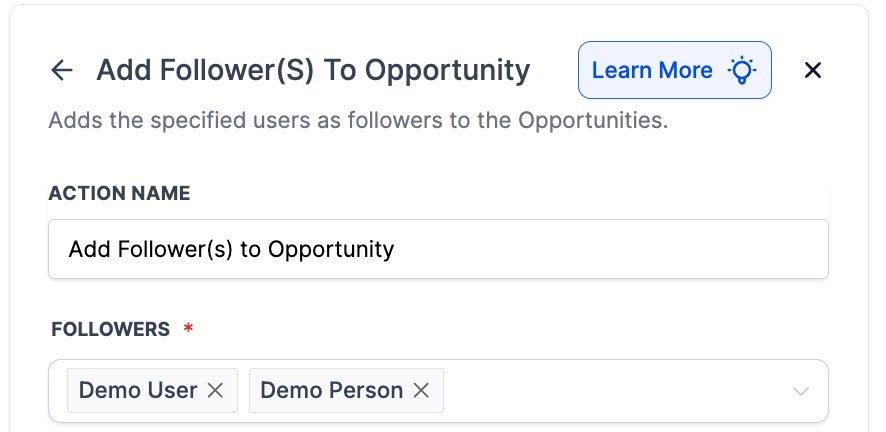Click the word Opportunity in the heading
The width and height of the screenshot is (886, 432).
tap(447, 70)
